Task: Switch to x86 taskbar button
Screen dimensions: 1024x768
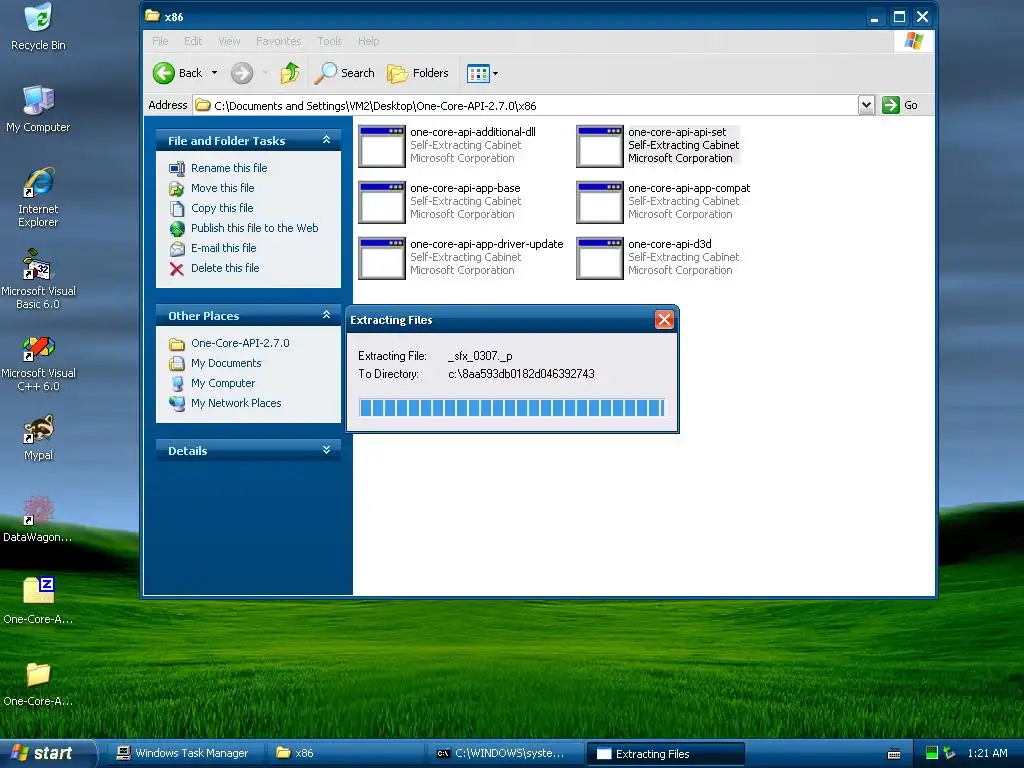Action: pos(346,754)
